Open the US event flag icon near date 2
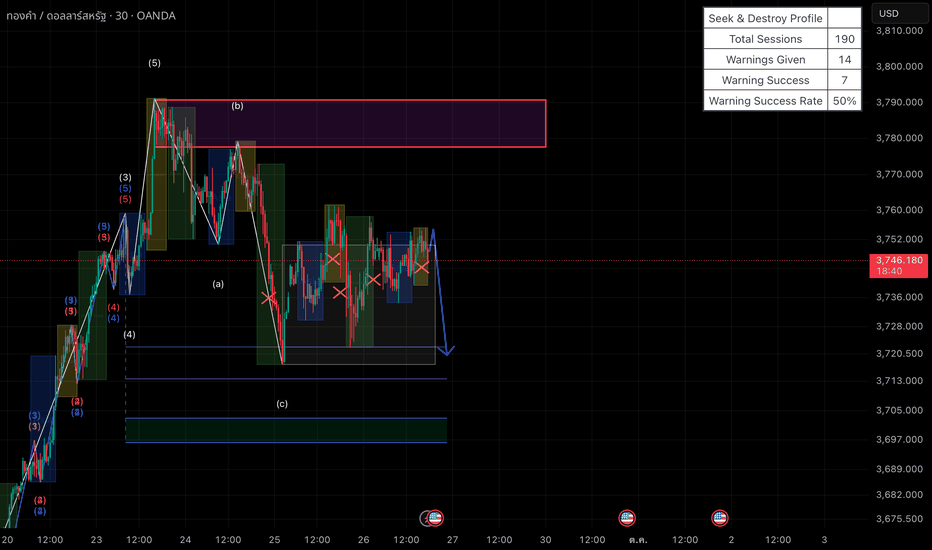Screen dimensions: 932x550 click(720, 518)
